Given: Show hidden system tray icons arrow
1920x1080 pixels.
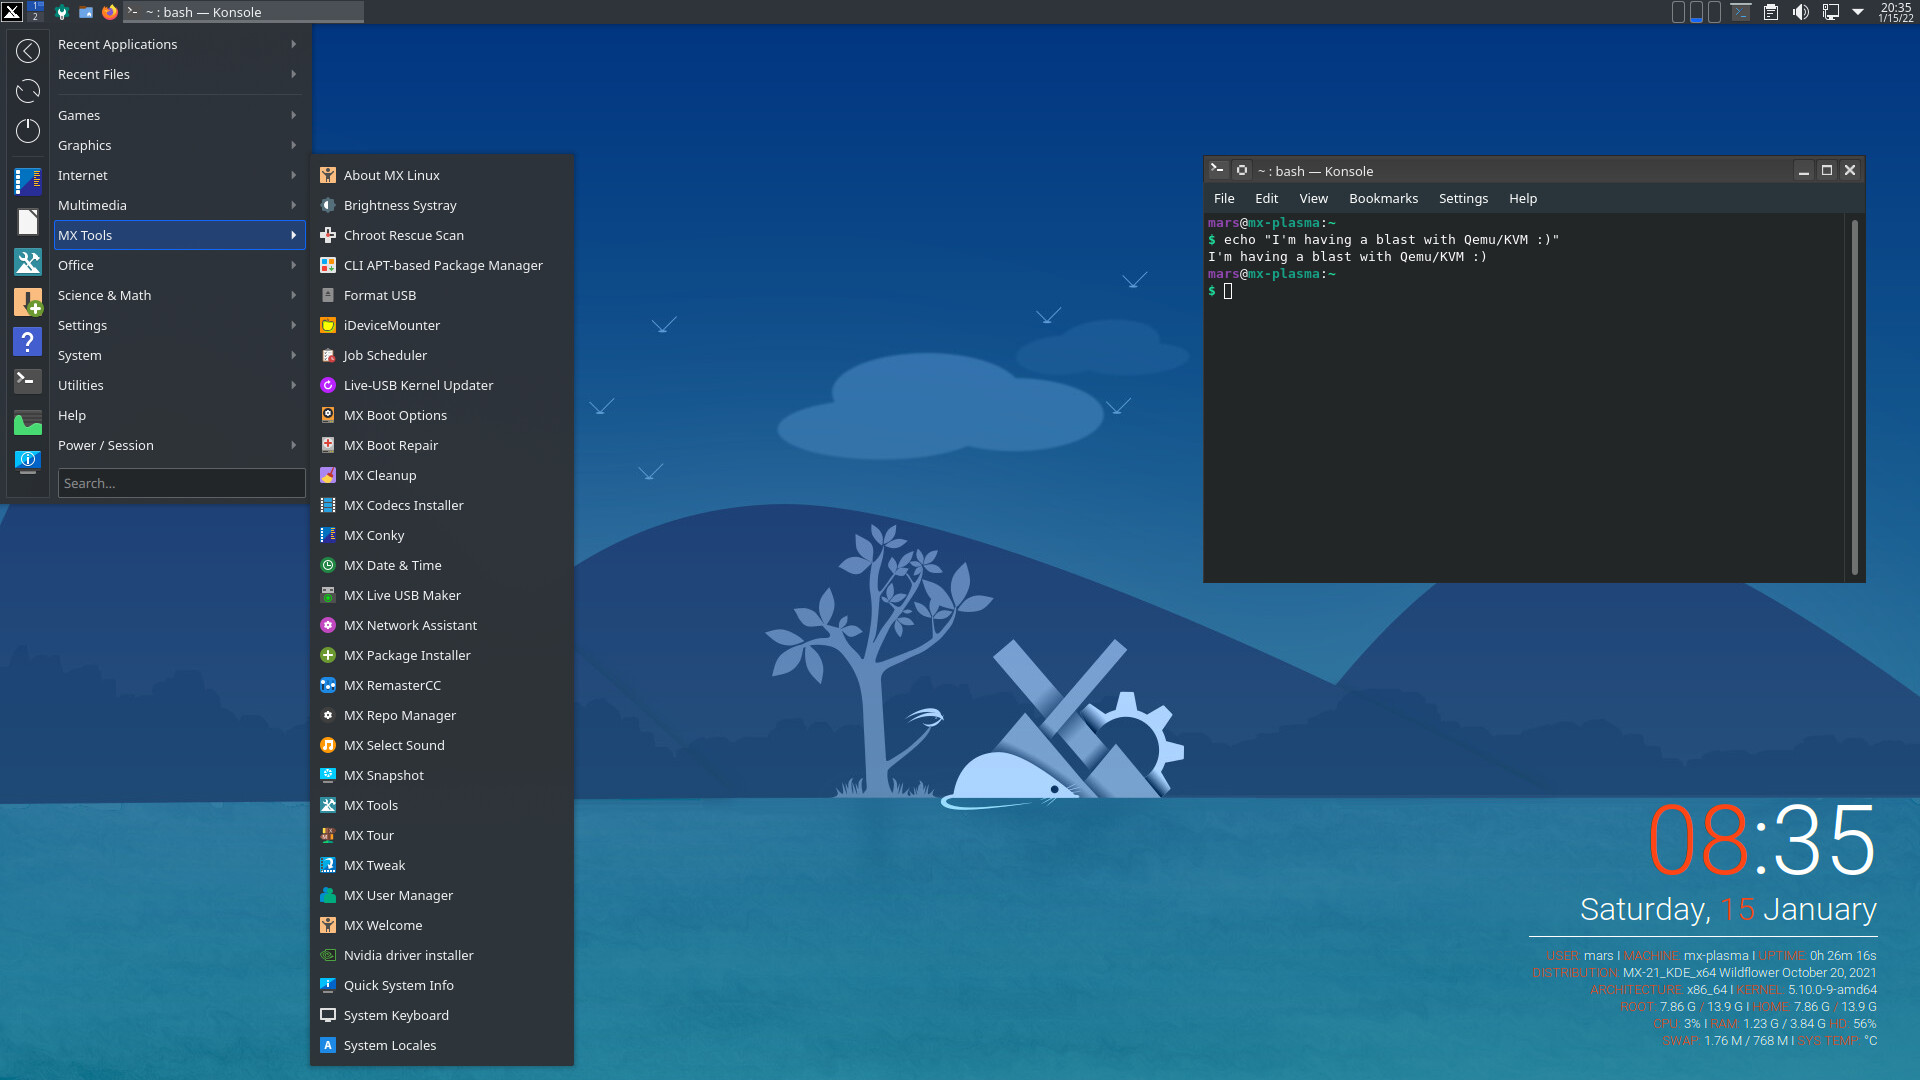Looking at the screenshot, I should (x=1858, y=12).
